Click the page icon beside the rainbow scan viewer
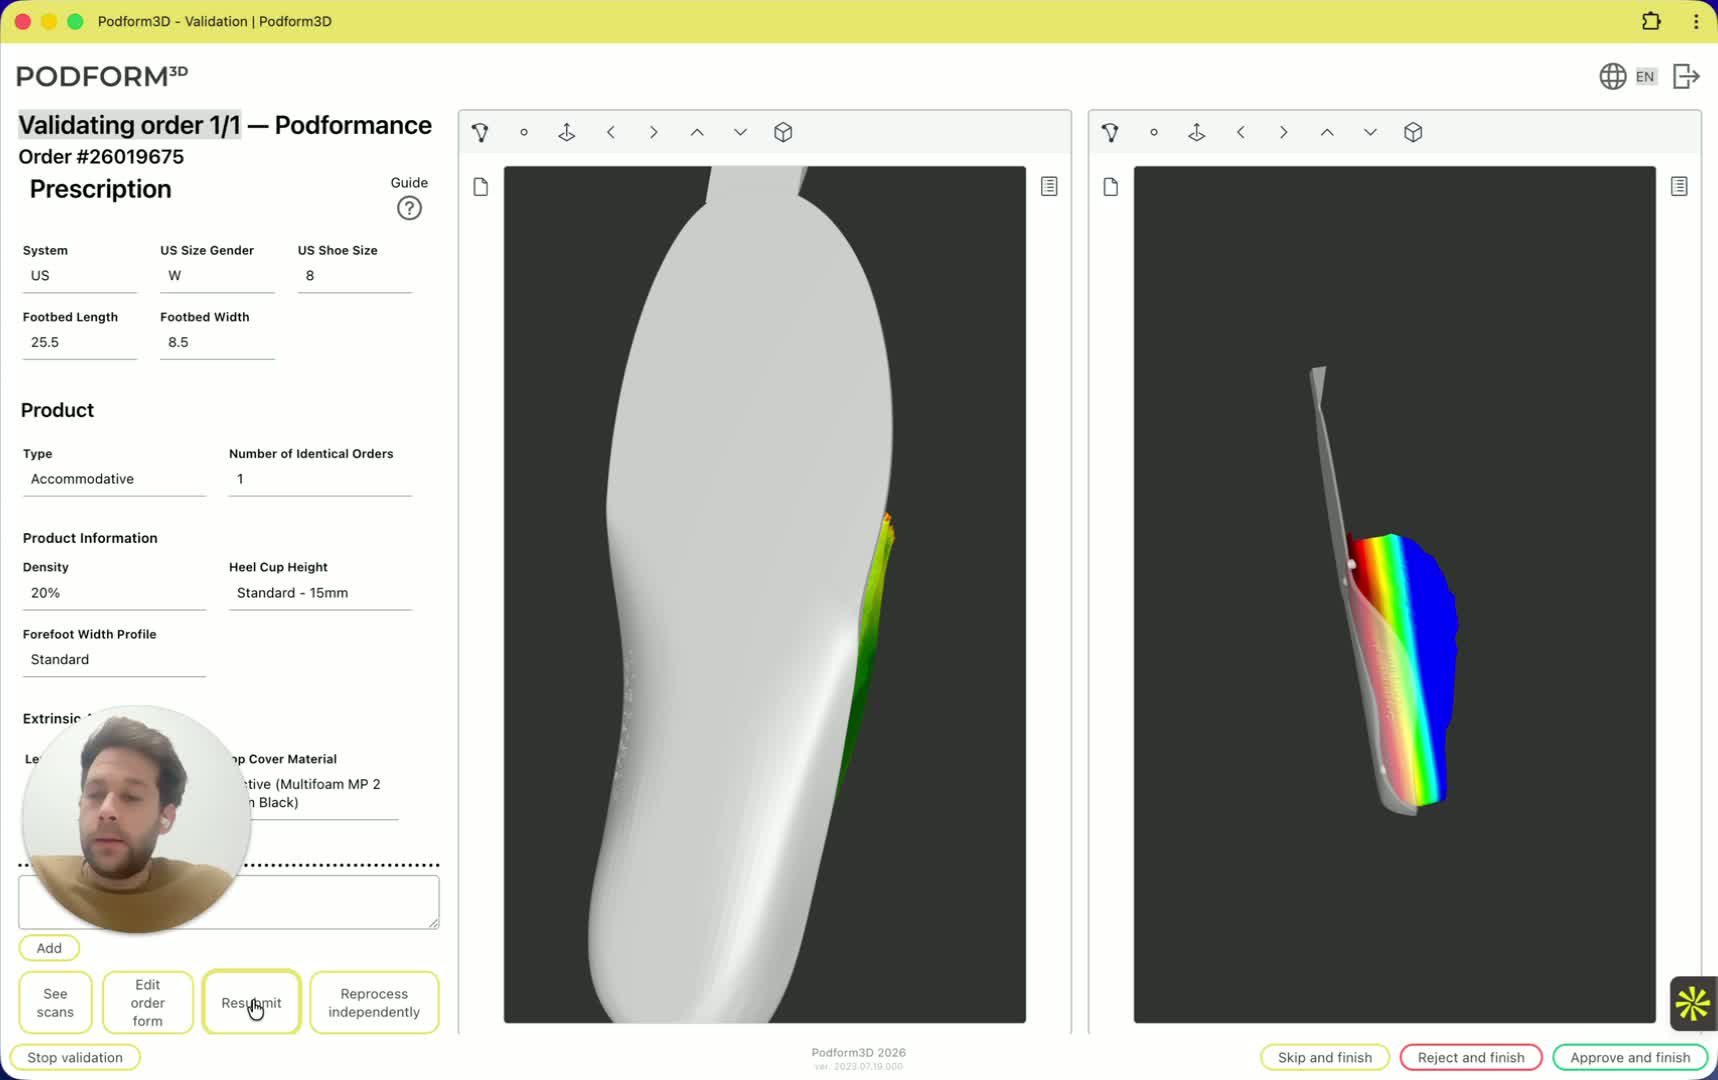This screenshot has width=1718, height=1080. 1111,187
